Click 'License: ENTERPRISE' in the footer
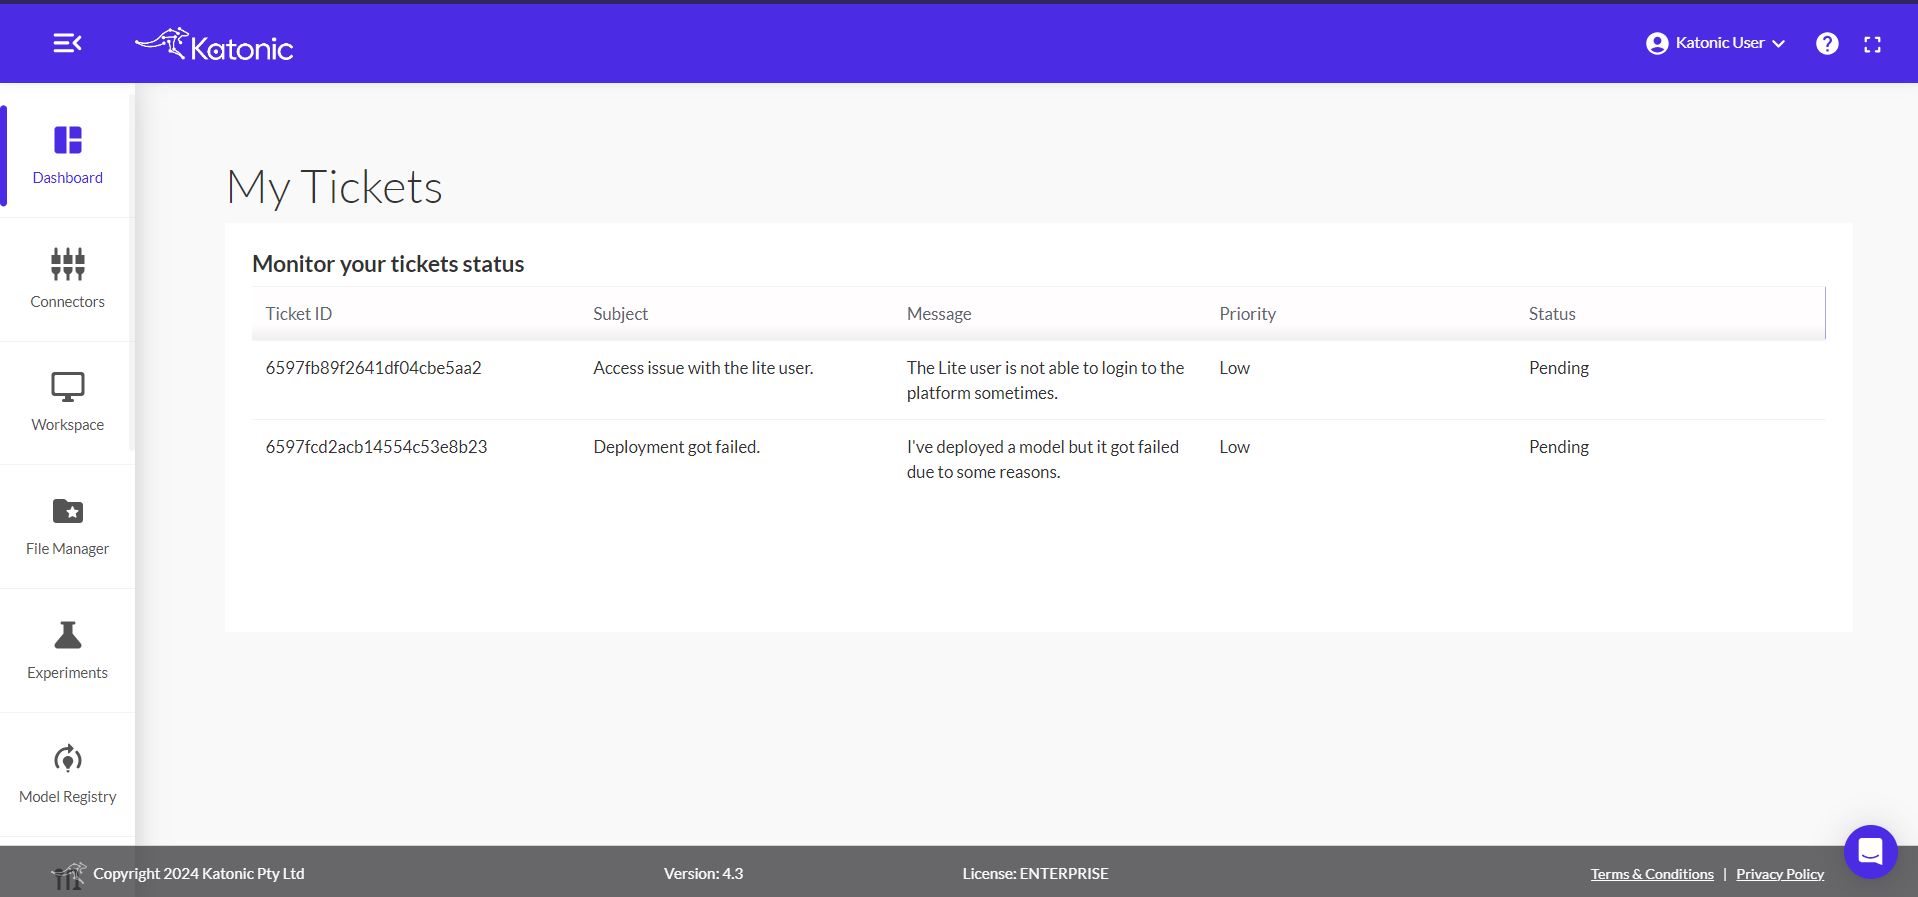 (1036, 874)
